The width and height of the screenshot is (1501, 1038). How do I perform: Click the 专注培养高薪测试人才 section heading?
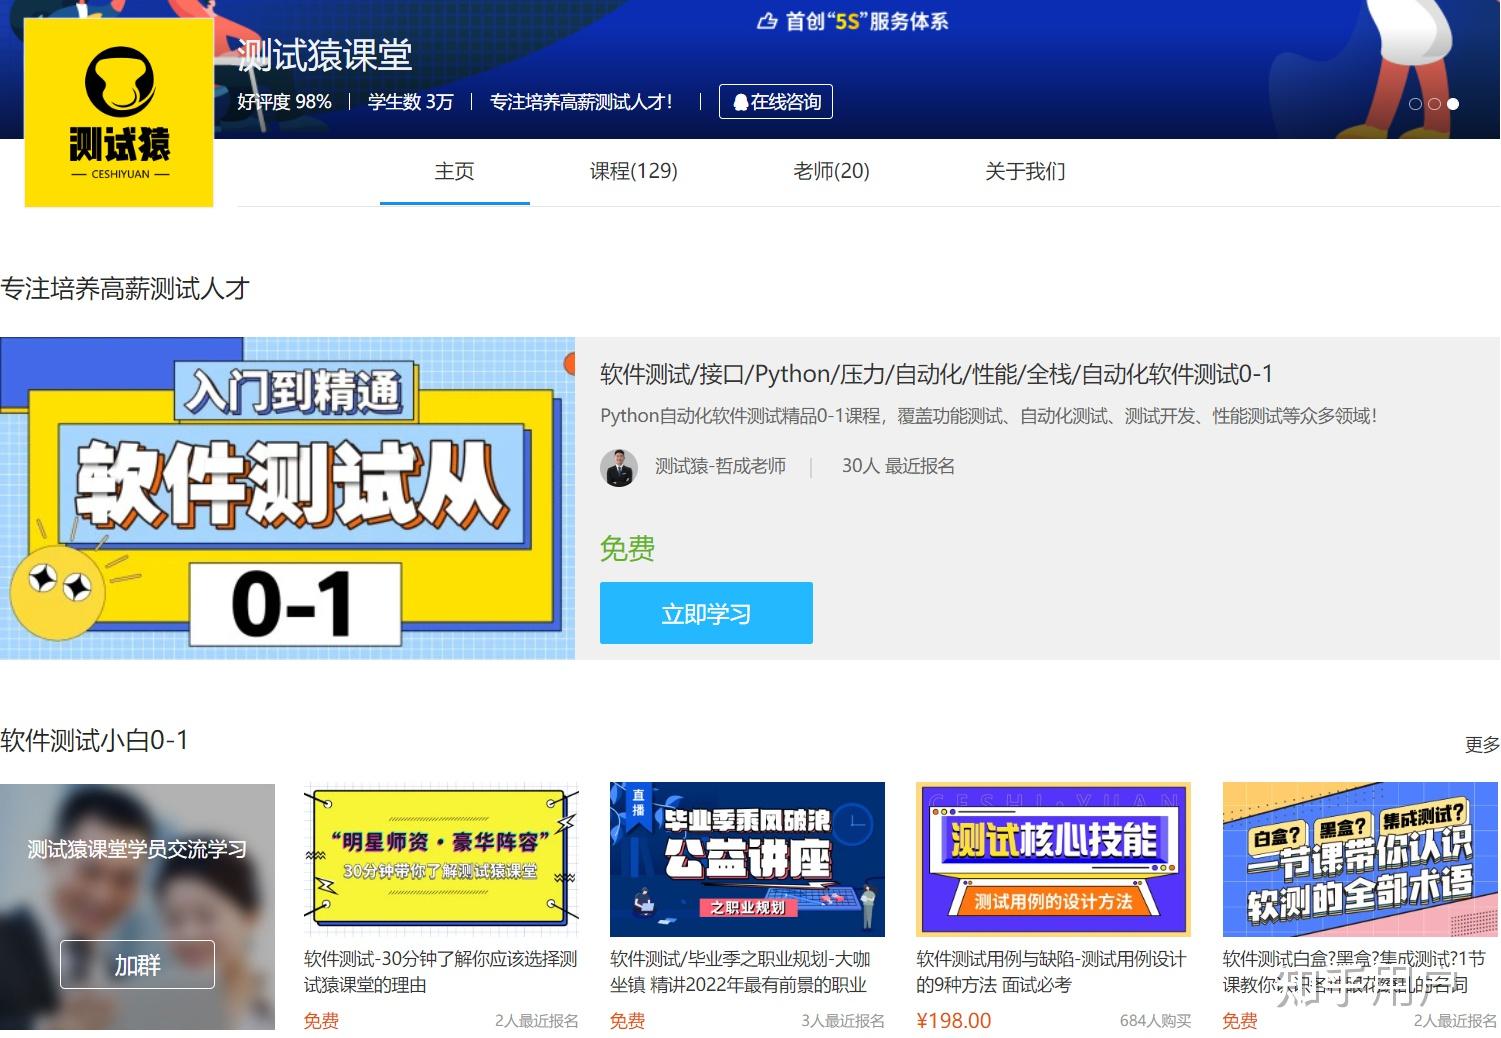pyautogui.click(x=125, y=289)
